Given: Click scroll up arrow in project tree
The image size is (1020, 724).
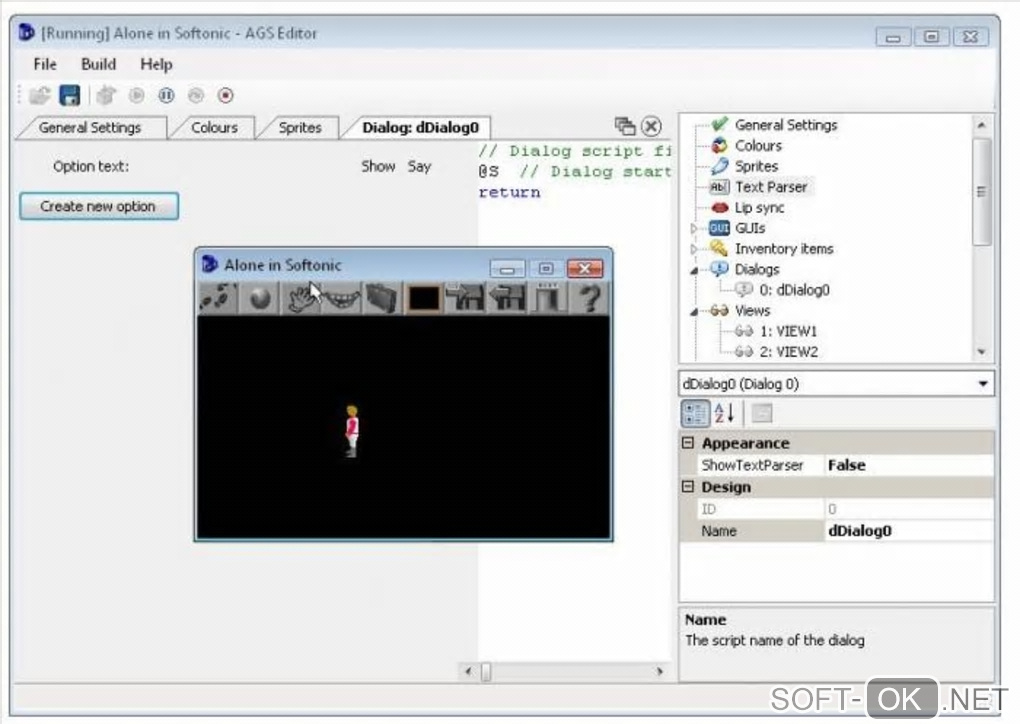Looking at the screenshot, I should [982, 125].
